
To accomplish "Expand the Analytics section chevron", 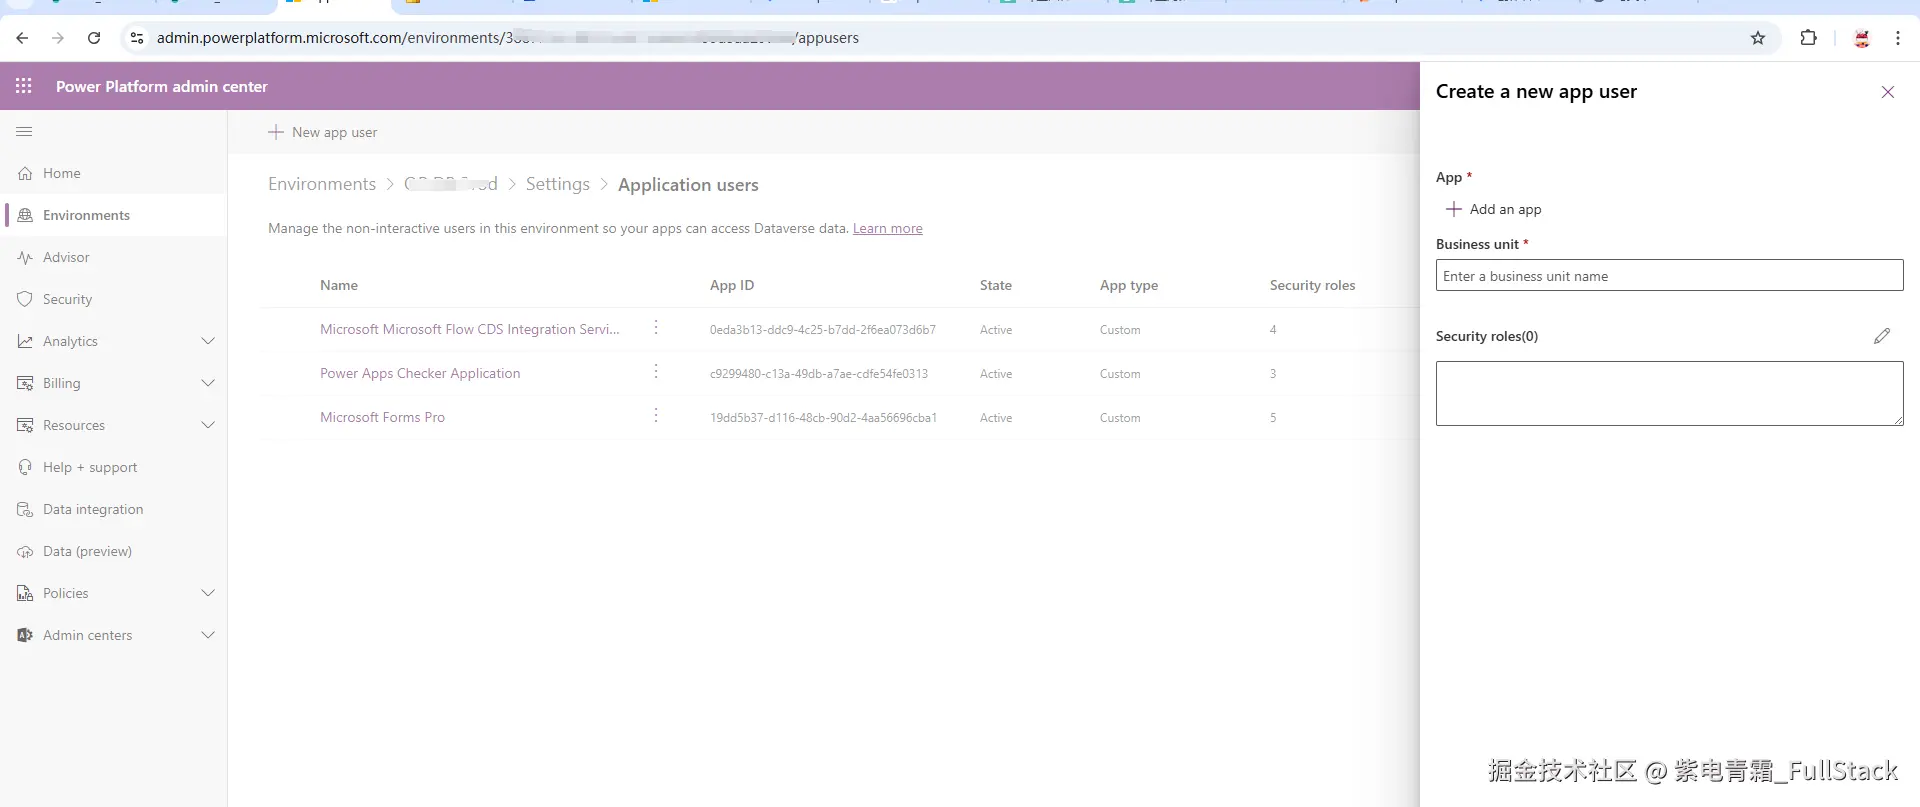I will [208, 341].
